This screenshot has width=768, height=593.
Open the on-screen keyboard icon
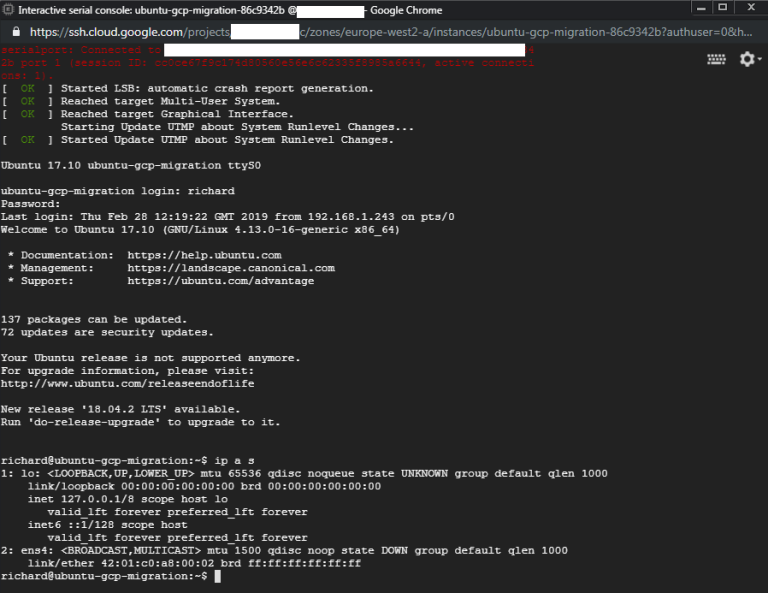coord(716,60)
